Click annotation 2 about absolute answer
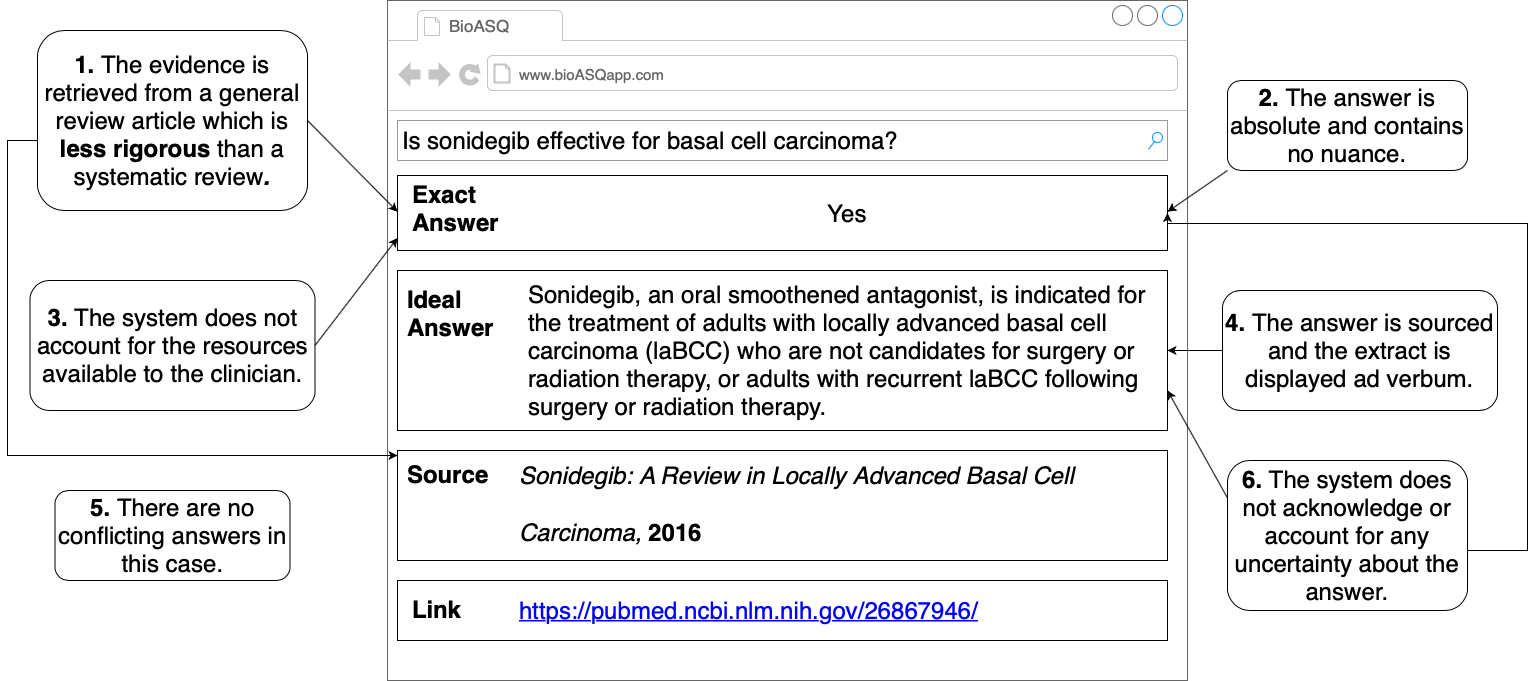Image resolution: width=1536 pixels, height=681 pixels. pos(1346,126)
